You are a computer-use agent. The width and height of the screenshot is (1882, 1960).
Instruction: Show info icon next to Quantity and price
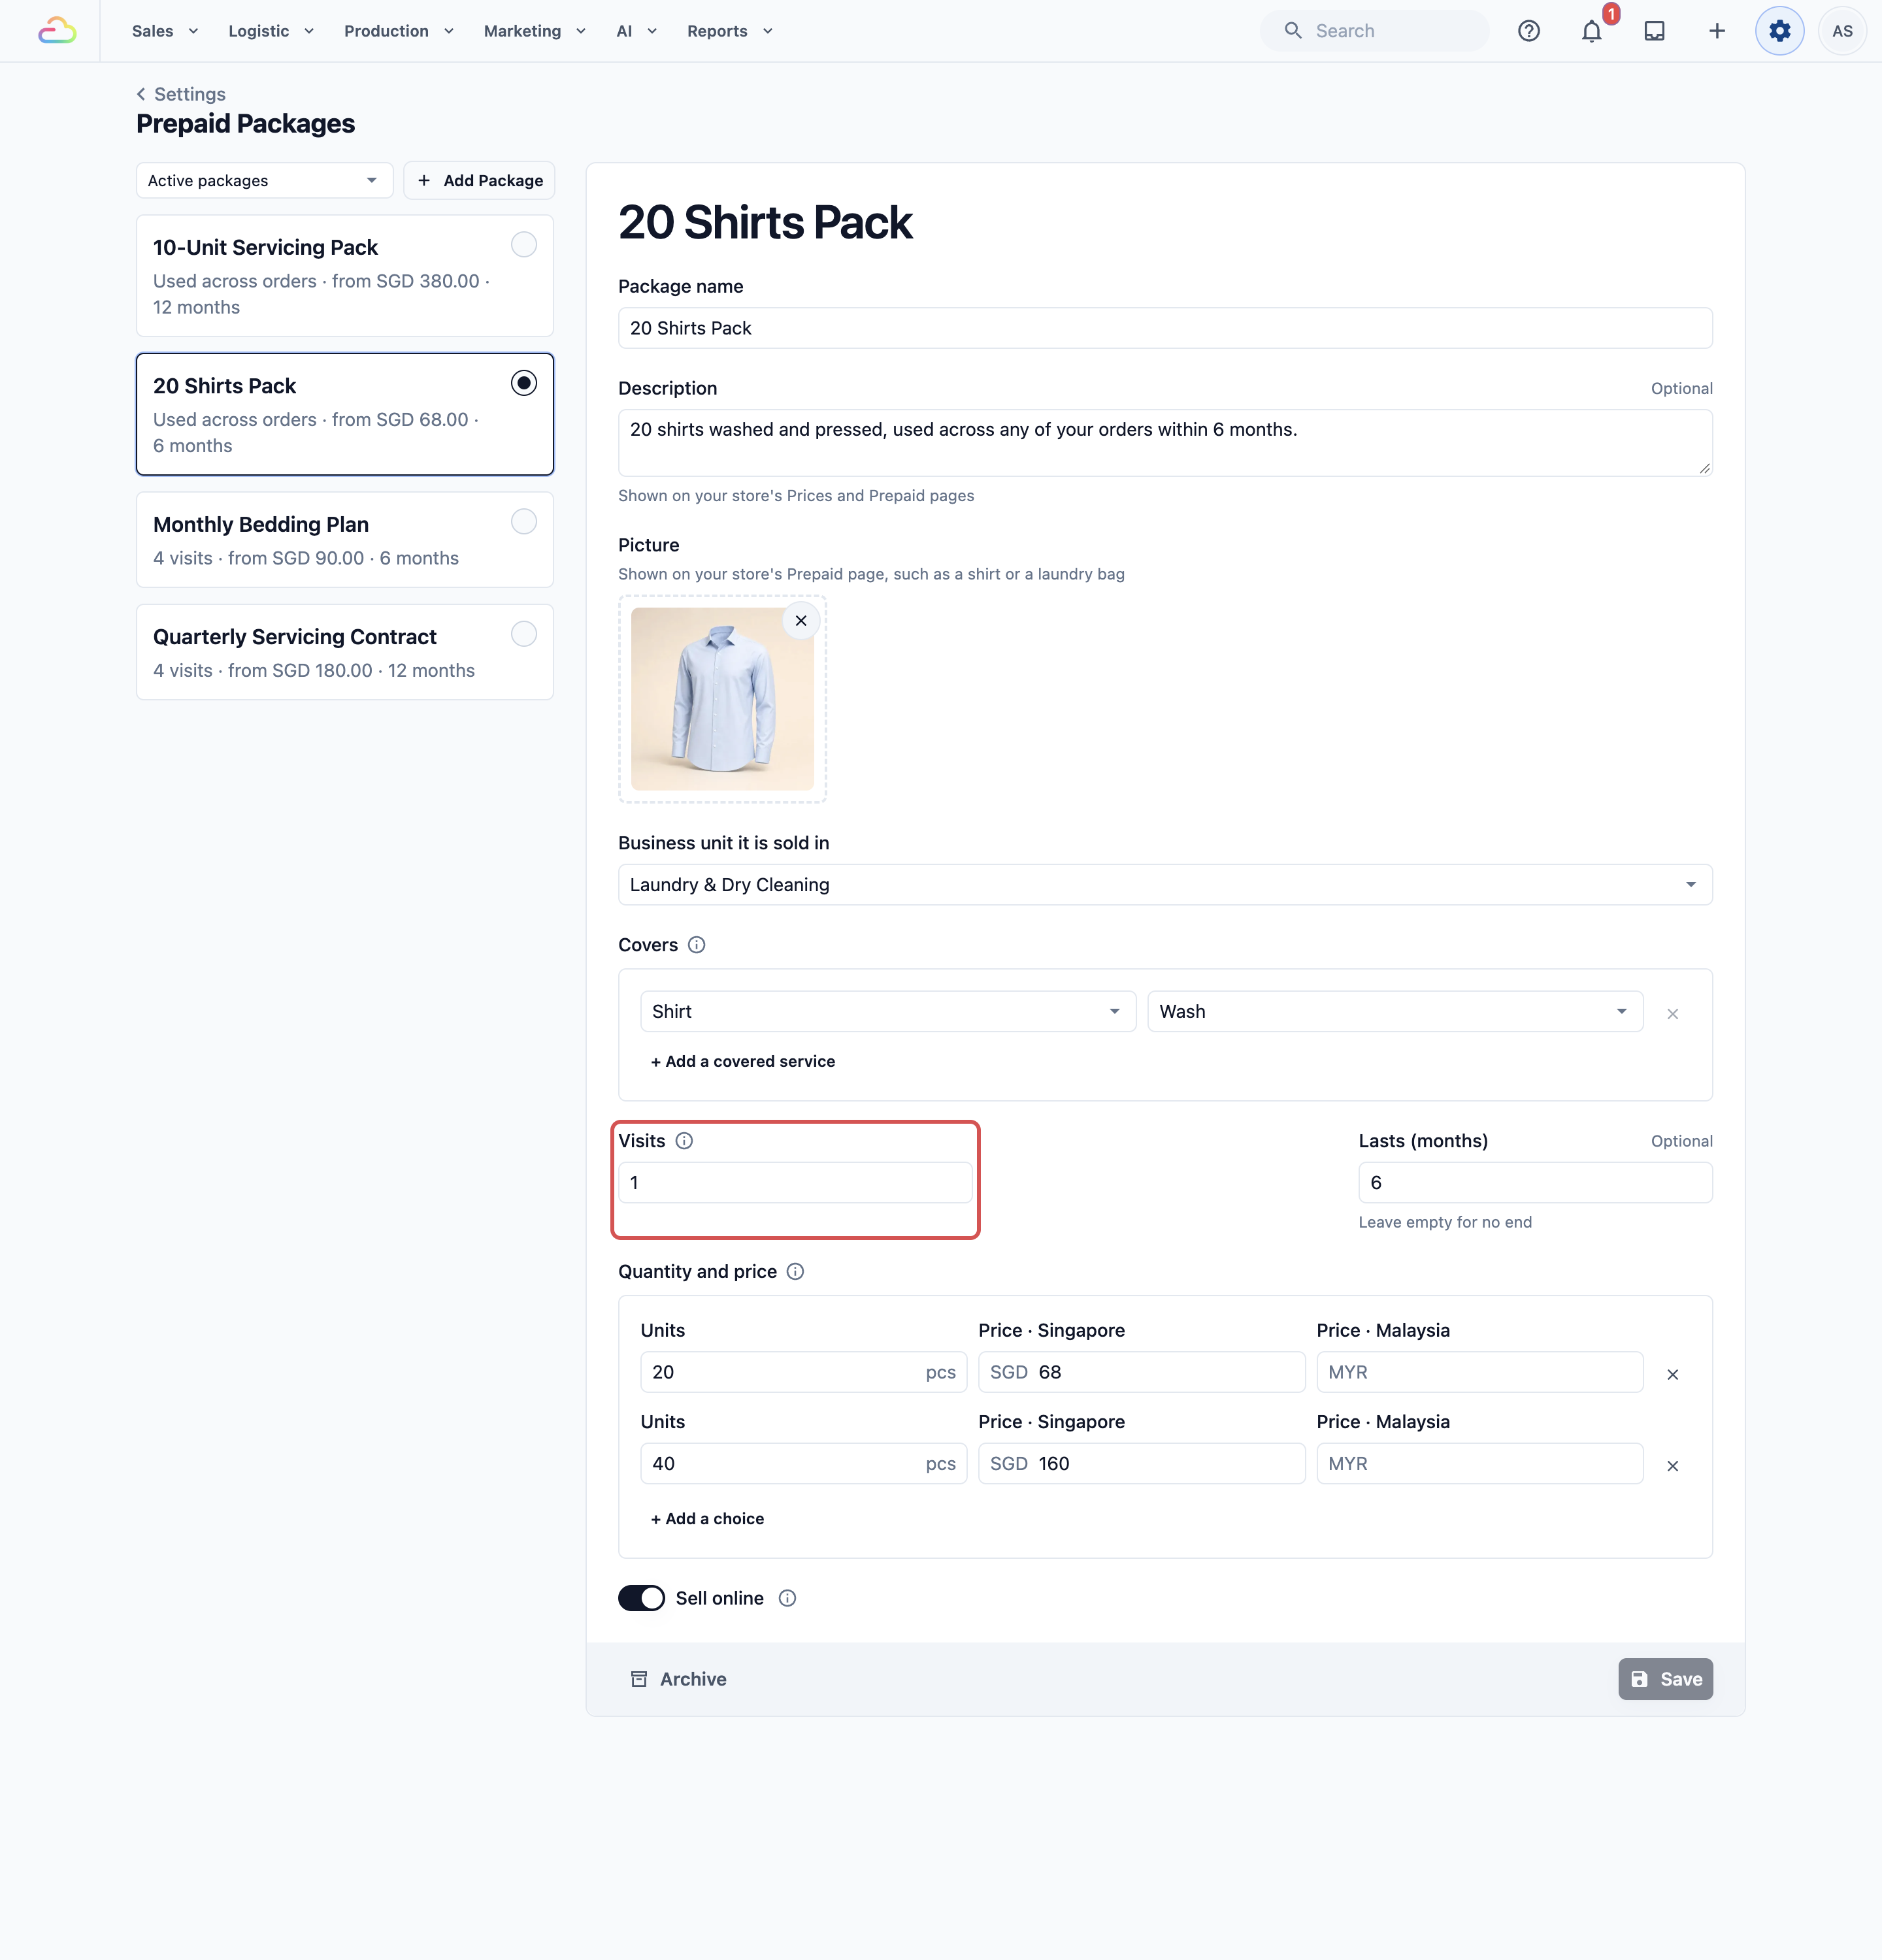(795, 1272)
